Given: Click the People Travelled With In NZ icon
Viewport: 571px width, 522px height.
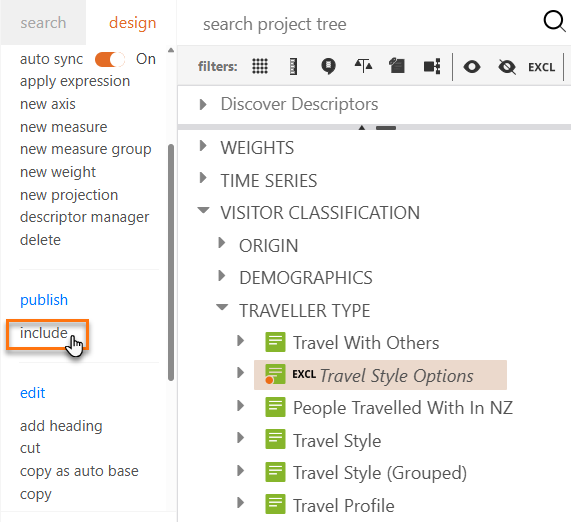Looking at the screenshot, I should pyautogui.click(x=275, y=407).
